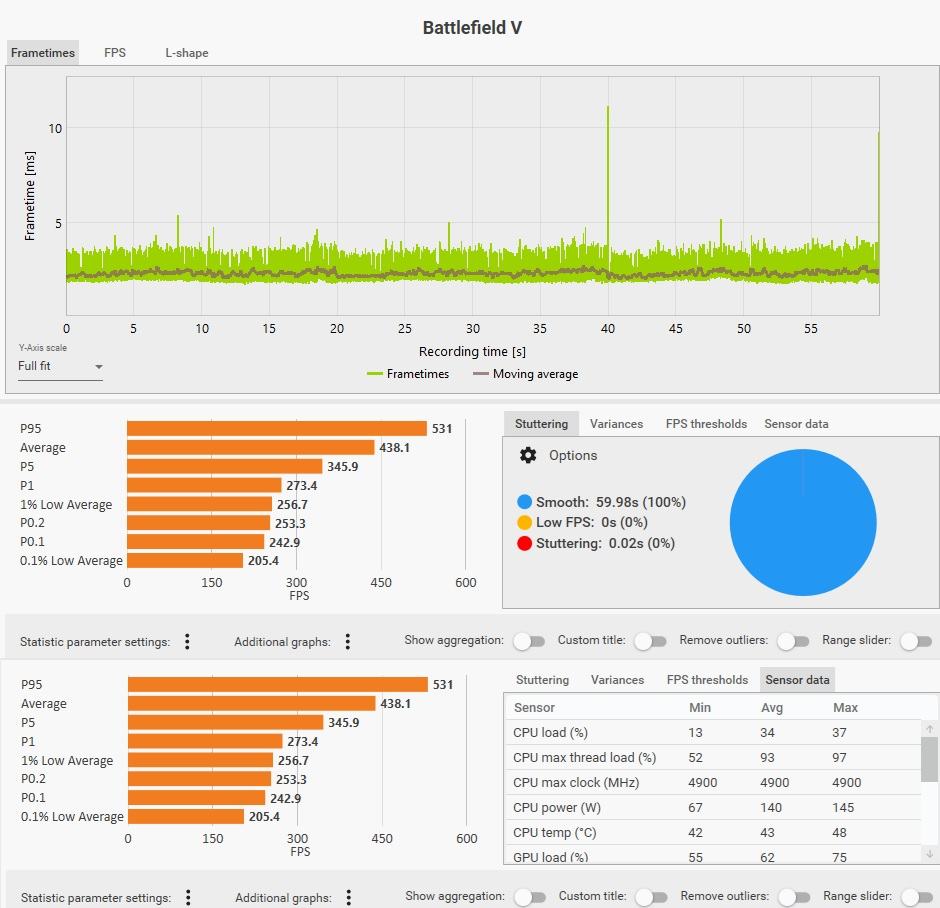Switch to the Frametimes tab
940x908 pixels.
coord(43,53)
